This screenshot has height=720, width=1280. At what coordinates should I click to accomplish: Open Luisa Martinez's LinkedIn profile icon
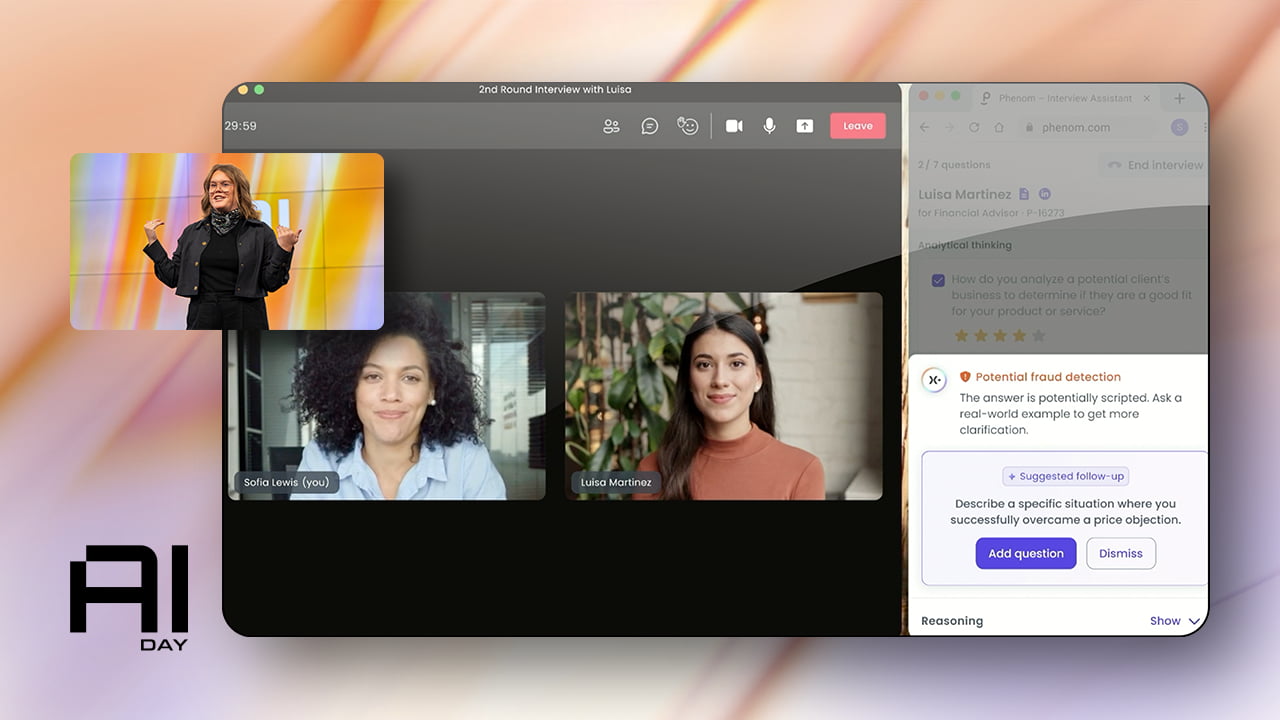(1045, 194)
